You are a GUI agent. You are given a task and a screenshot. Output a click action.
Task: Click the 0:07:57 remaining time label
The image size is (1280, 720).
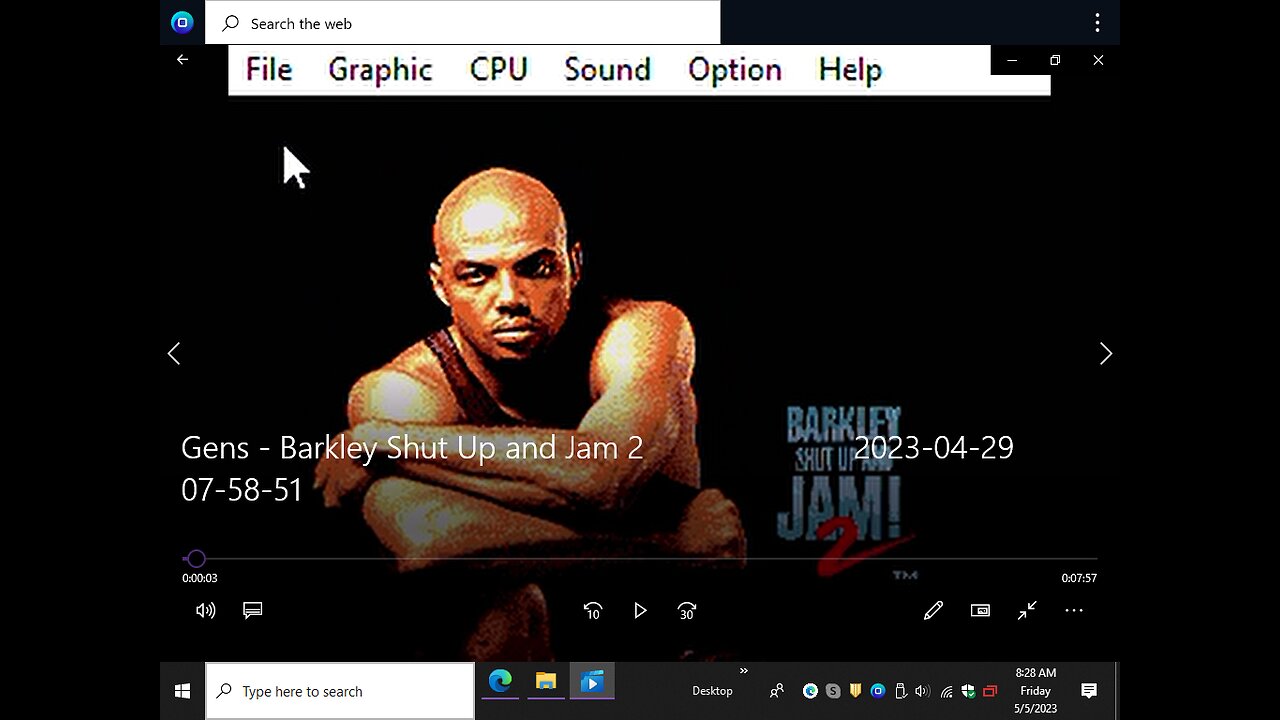tap(1079, 578)
